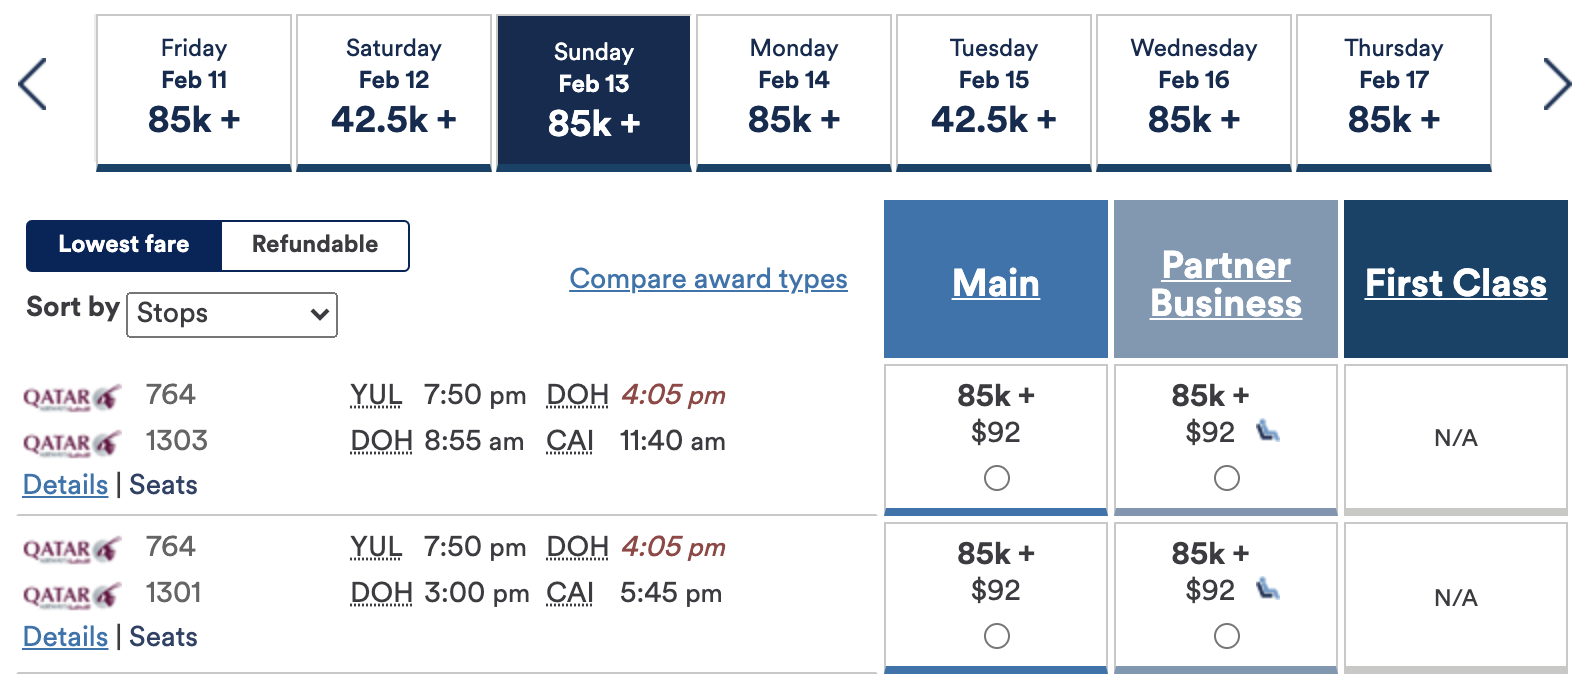Switch to Refundable fare toggle
Screen dimensions: 1586x688
tap(315, 245)
